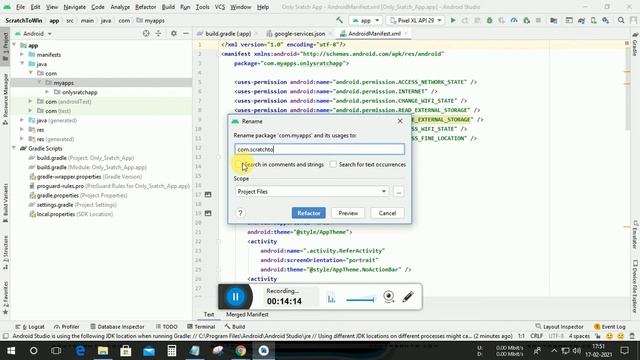Click the myapps breadcrumb in navigation bar
The height and width of the screenshot is (360, 640).
pos(151,20)
